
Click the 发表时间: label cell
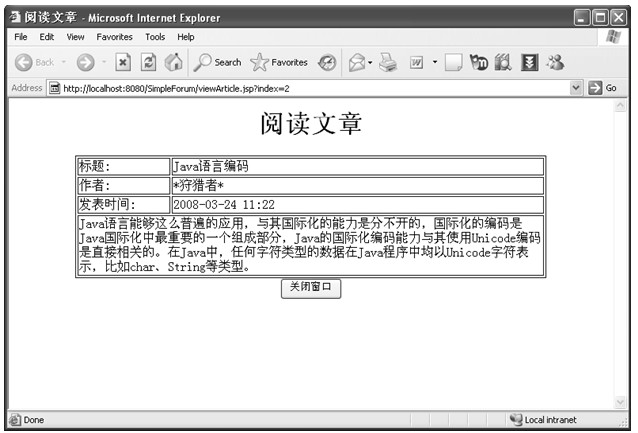point(124,204)
